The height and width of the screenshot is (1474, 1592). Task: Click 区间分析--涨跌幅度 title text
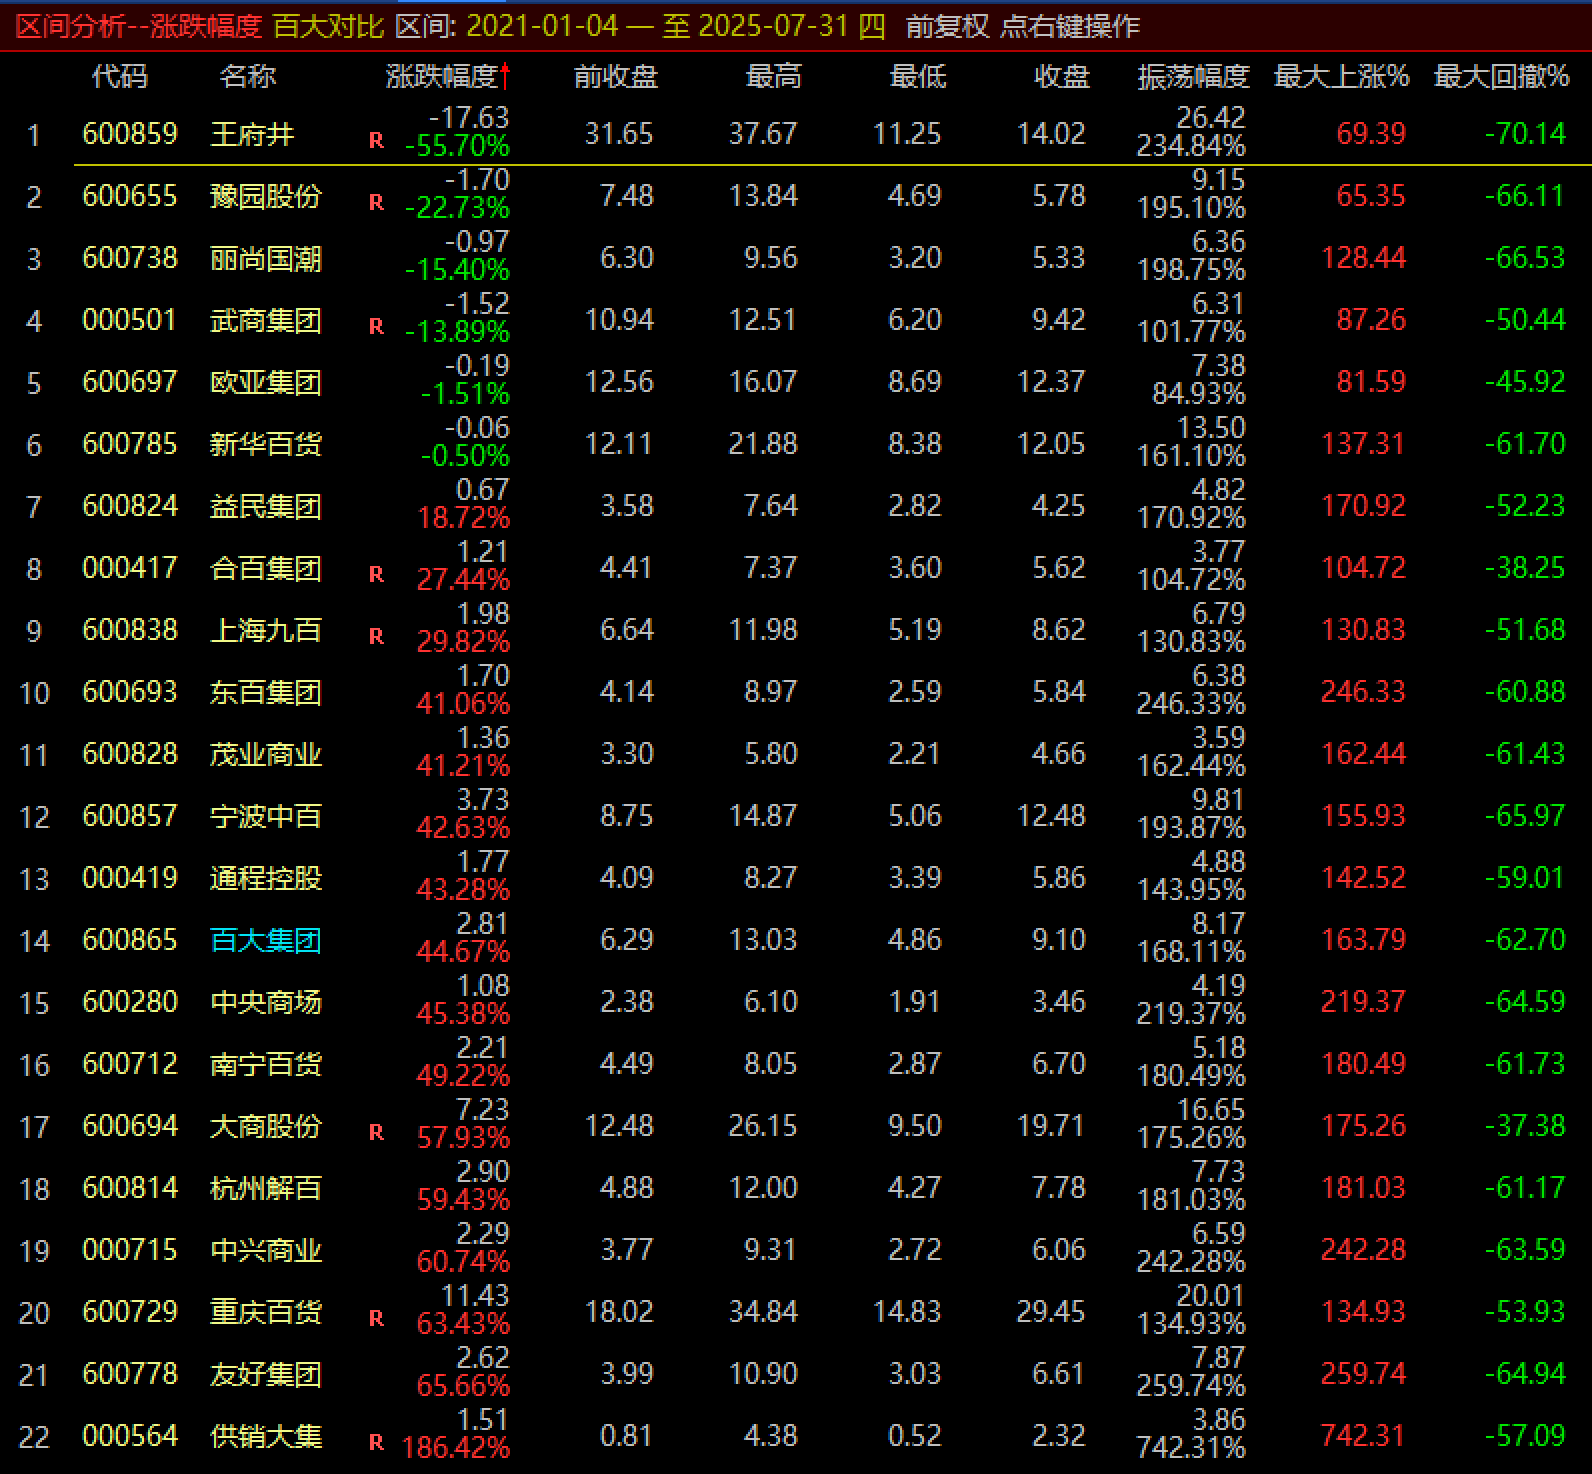coord(139,26)
